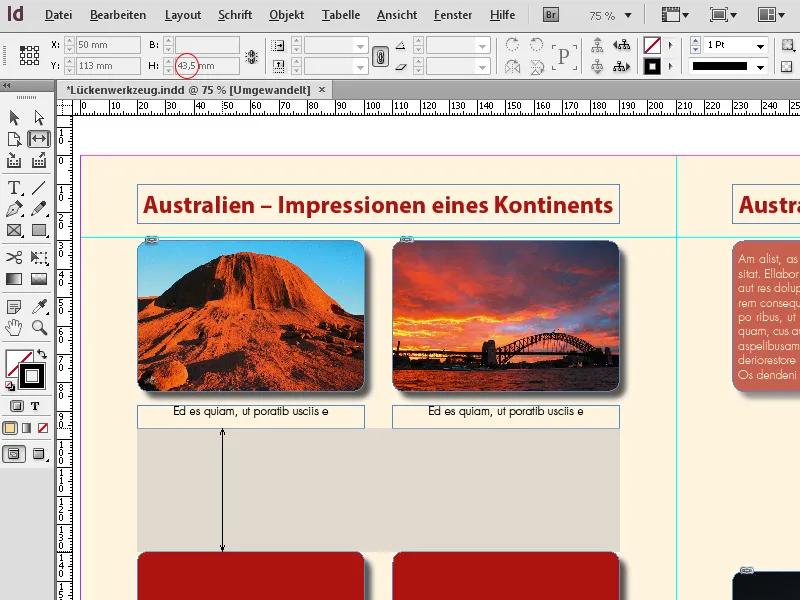Click the stroke swatch in the toolbox
Screen dimensions: 800x600
click(32, 377)
